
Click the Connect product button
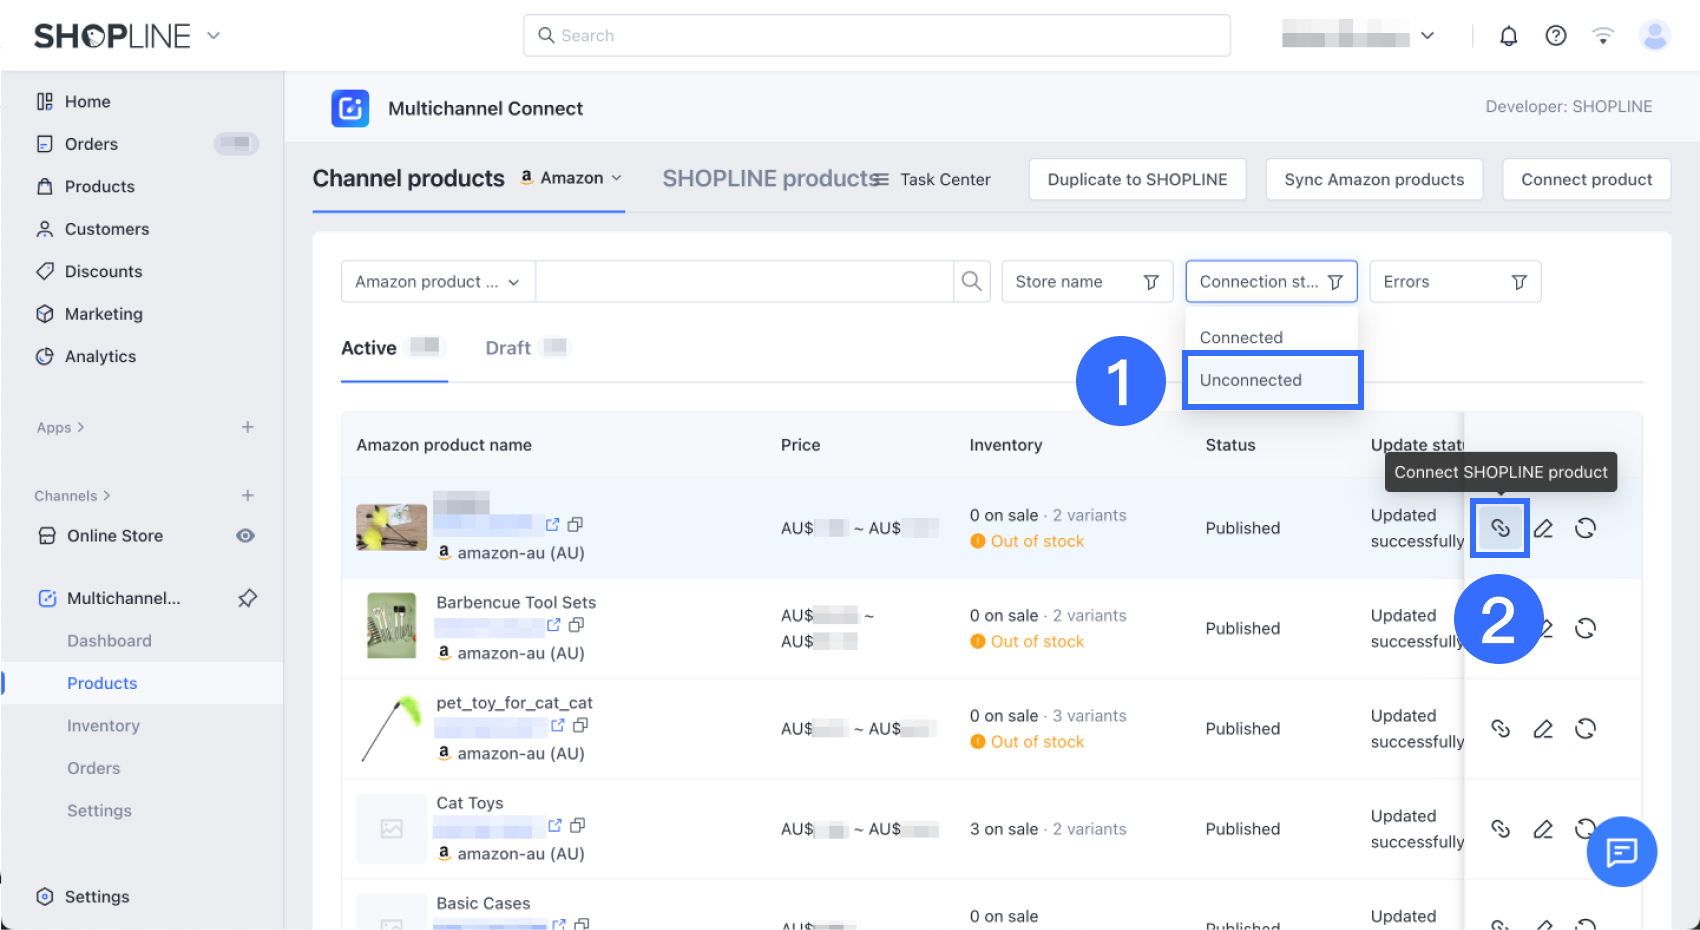[x=1587, y=179]
